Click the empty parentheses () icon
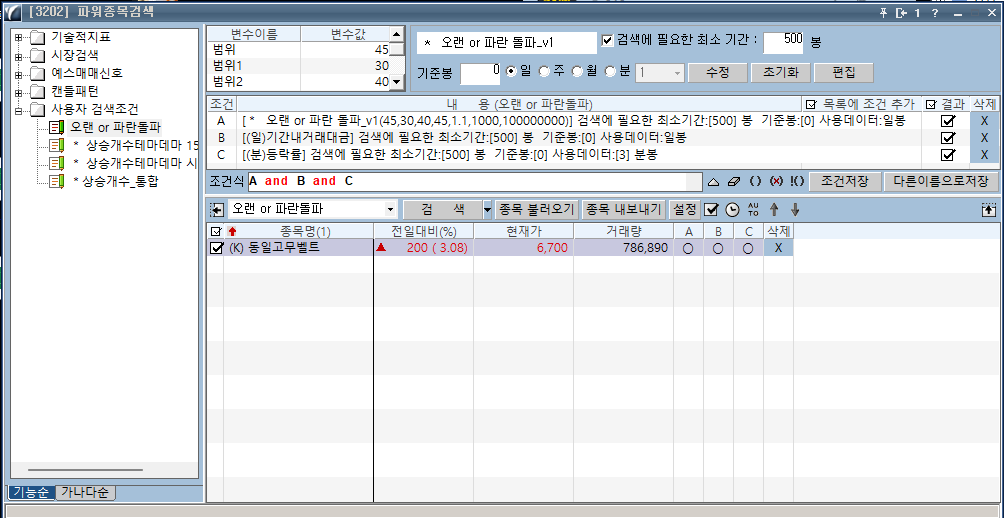 [756, 182]
